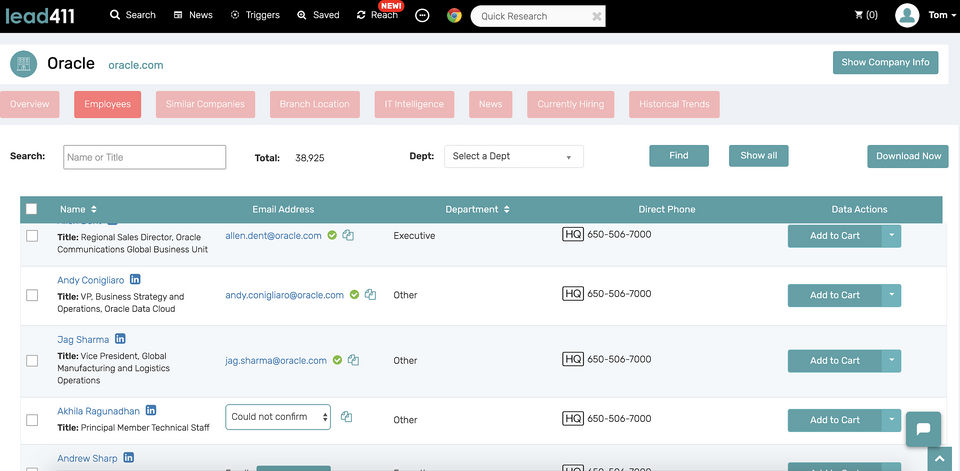Click the Quick Research input field
The height and width of the screenshot is (471, 960).
(531, 17)
